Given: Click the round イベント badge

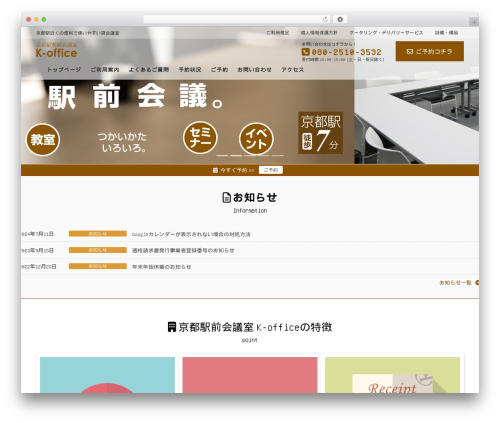Looking at the screenshot, I should pyautogui.click(x=256, y=139).
